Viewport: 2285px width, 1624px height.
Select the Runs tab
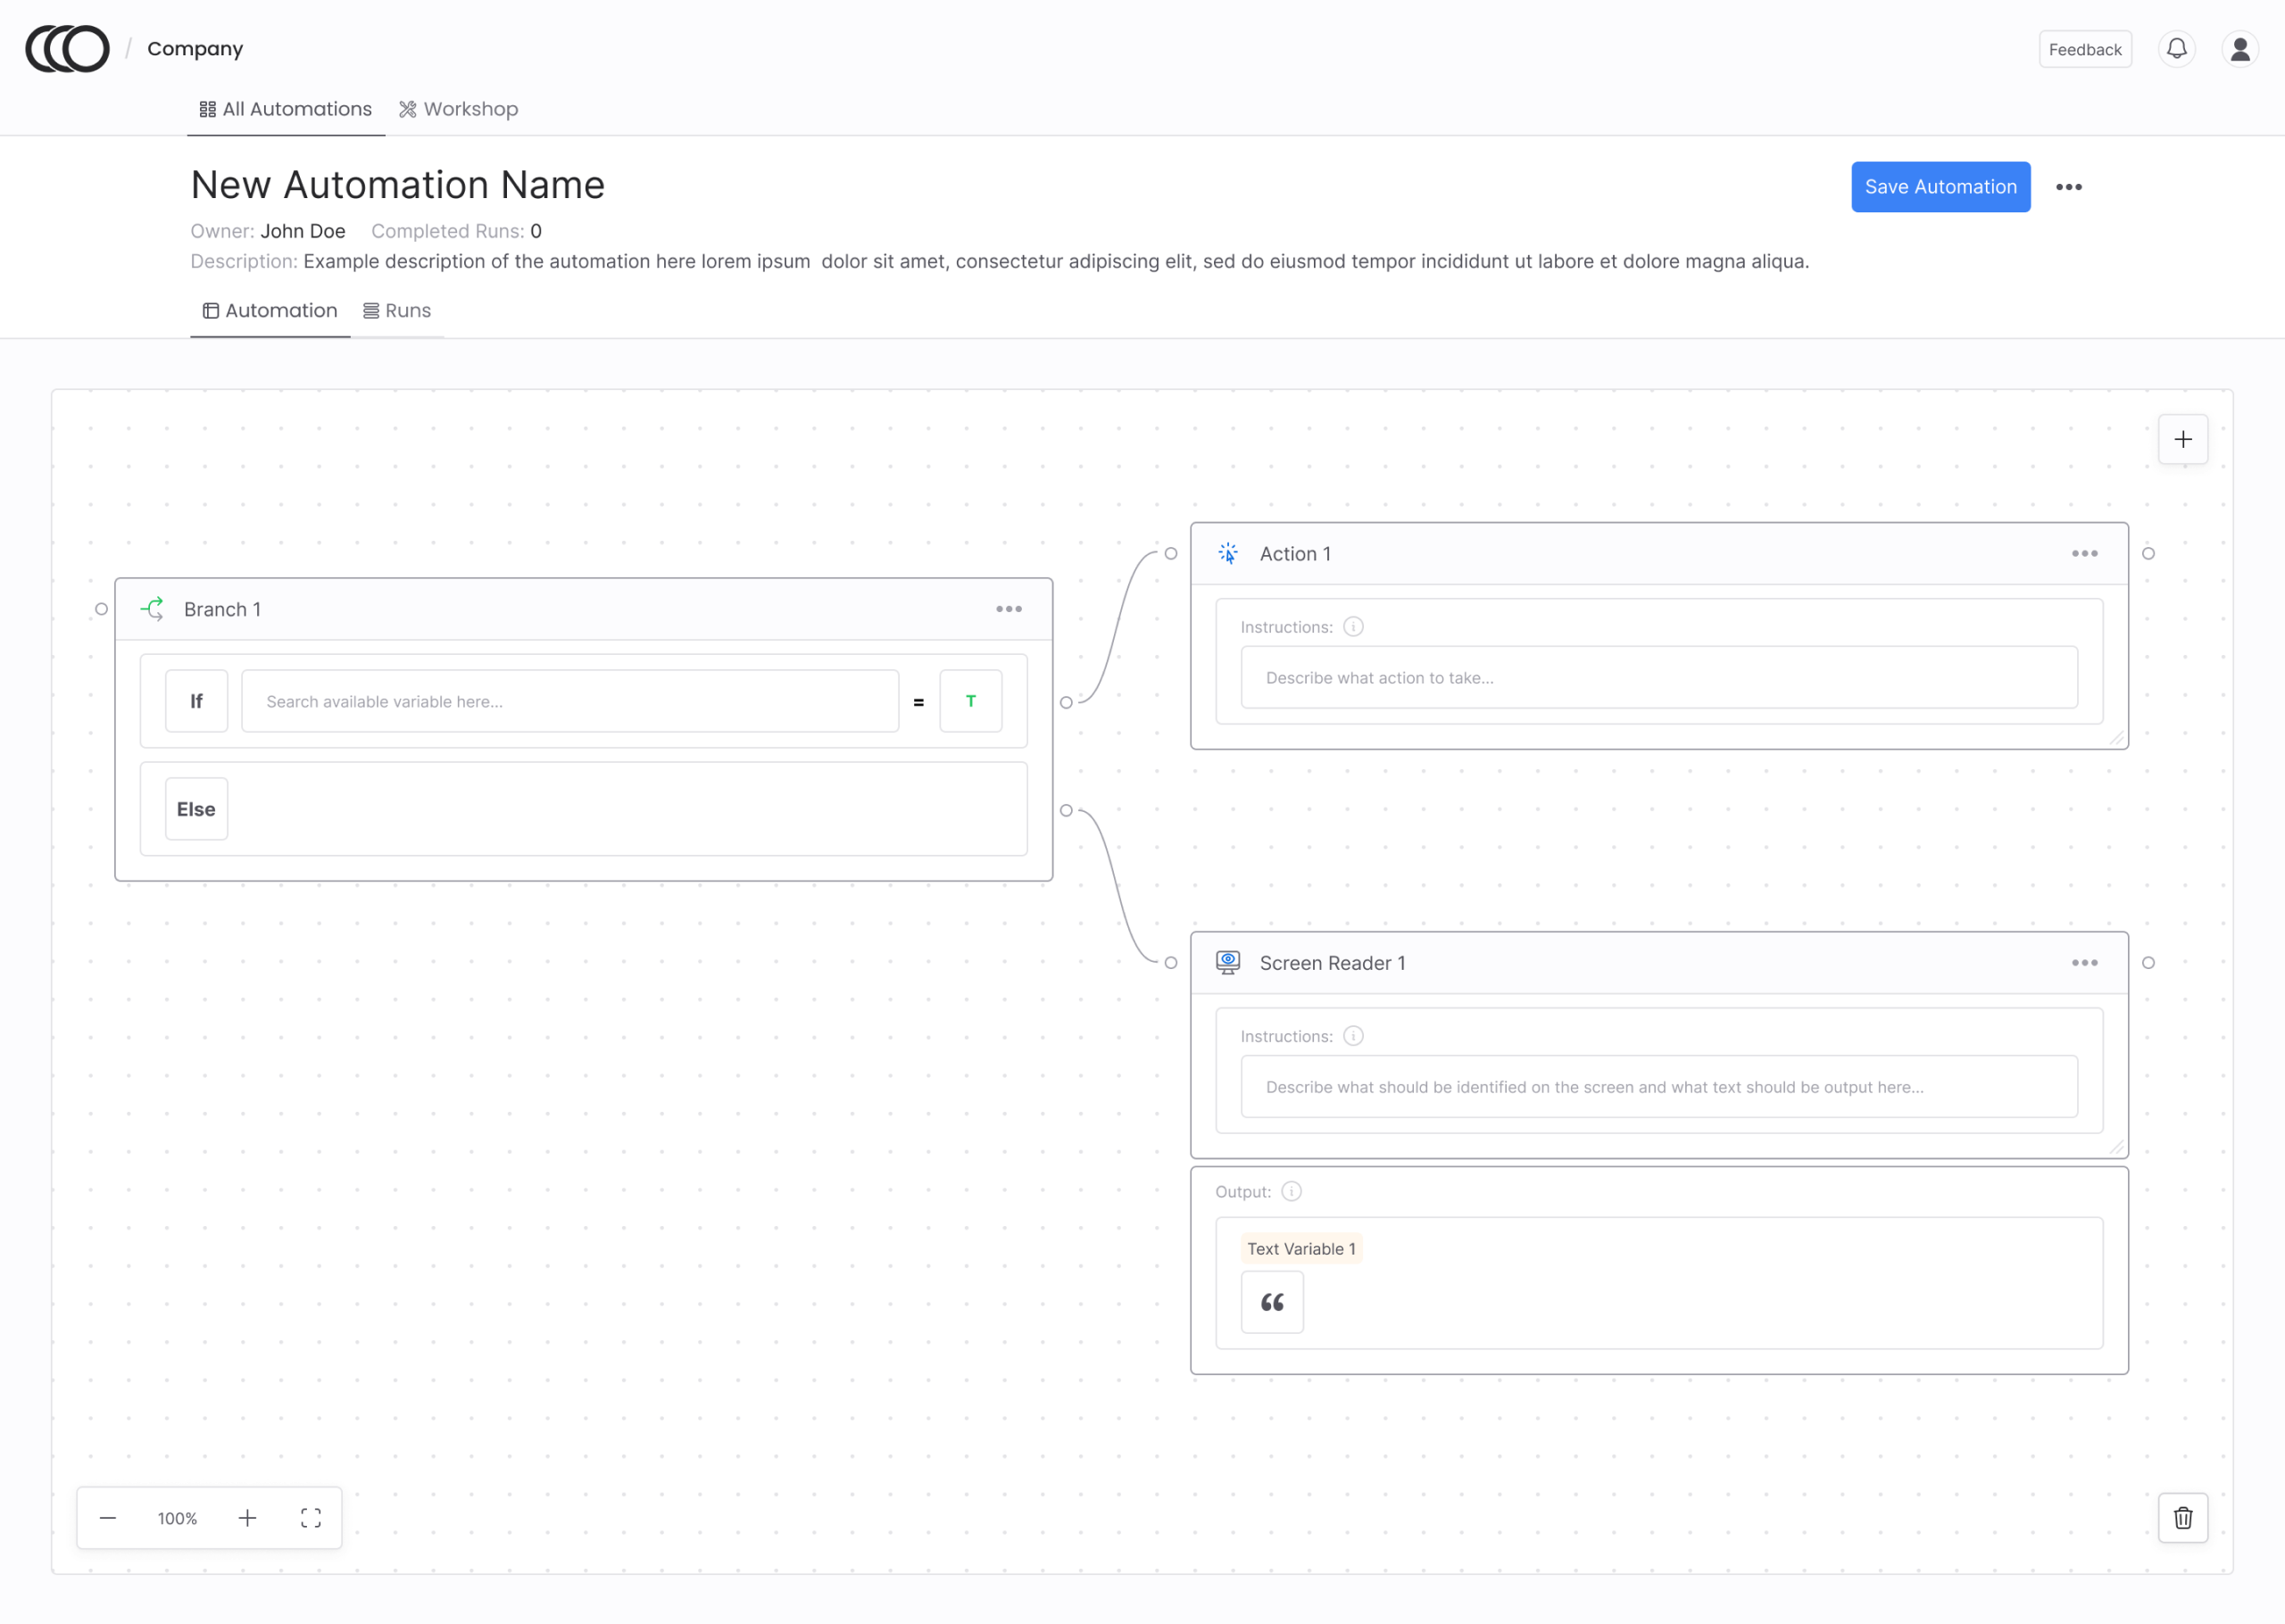coord(397,311)
